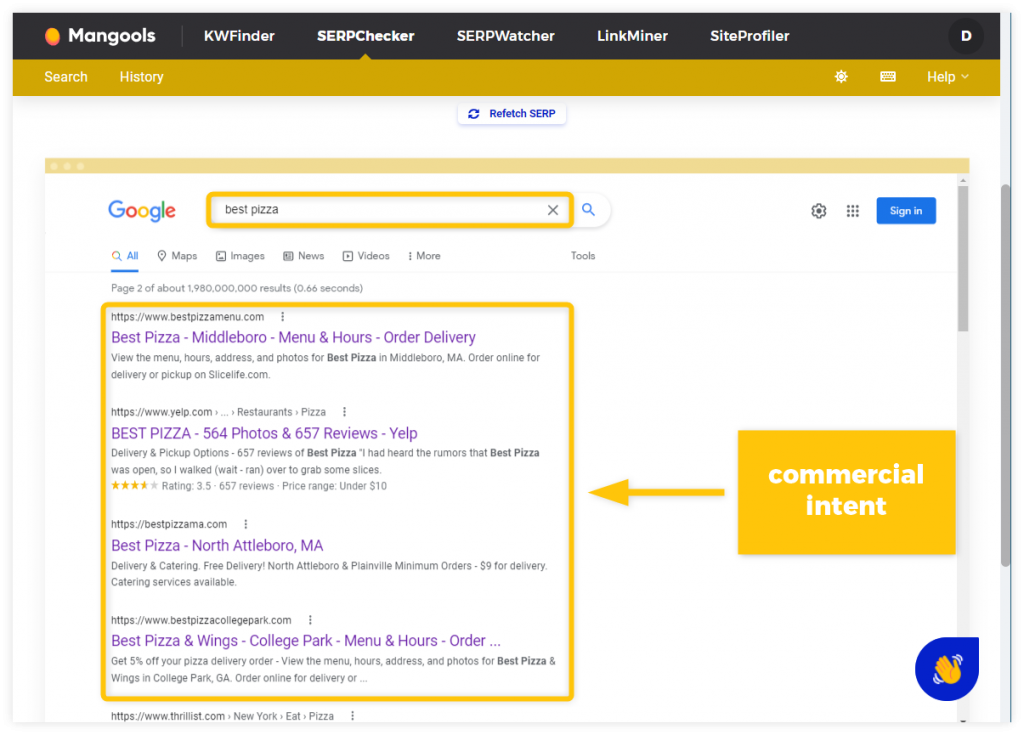Switch to the History tab
The width and height of the screenshot is (1024, 735).
coord(141,76)
